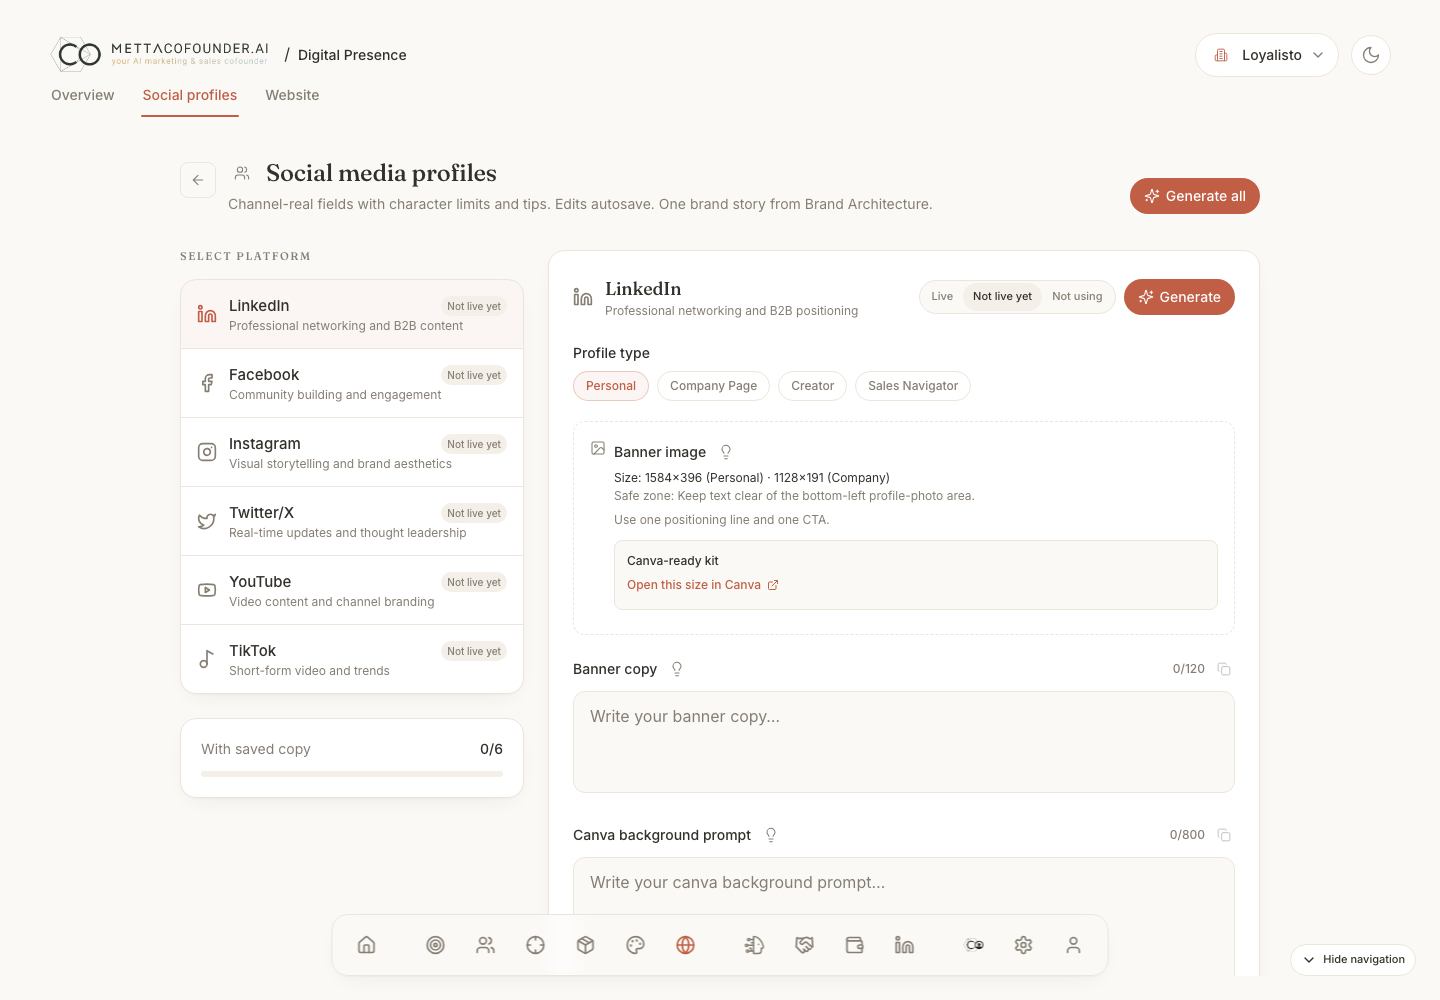
Task: Select the Sales Navigator profile type
Action: coord(913,386)
